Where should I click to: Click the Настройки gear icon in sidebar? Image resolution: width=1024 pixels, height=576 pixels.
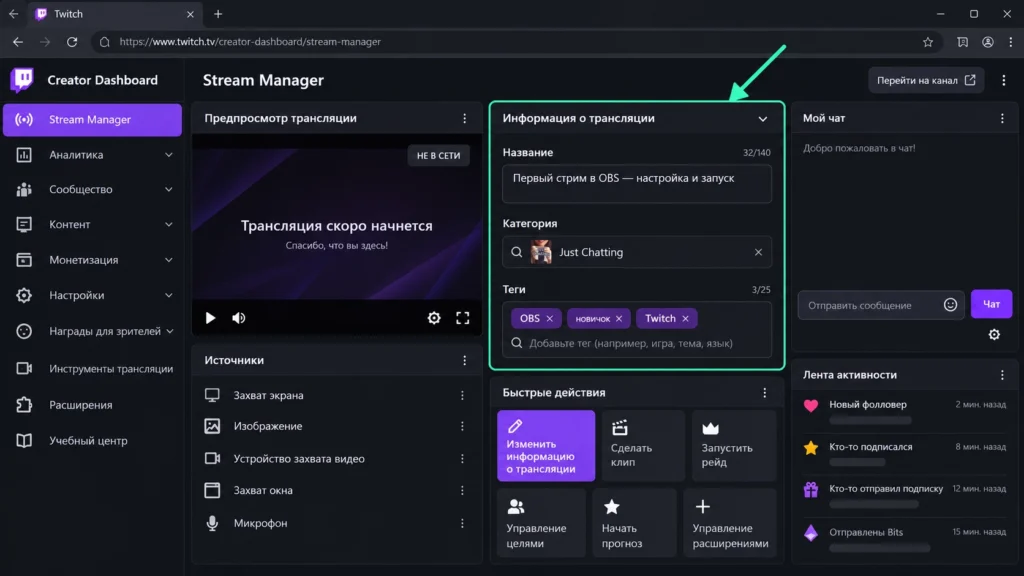click(24, 295)
